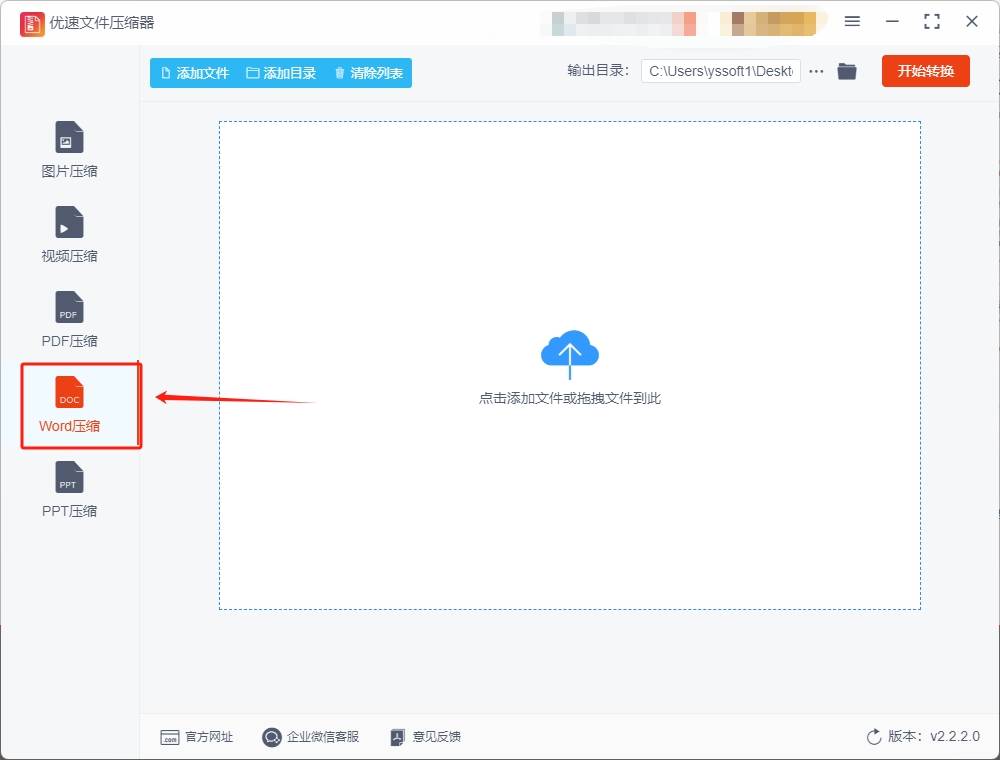Viewport: 1000px width, 760px height.
Task: Click the 清除列表 clear list button
Action: pyautogui.click(x=369, y=73)
